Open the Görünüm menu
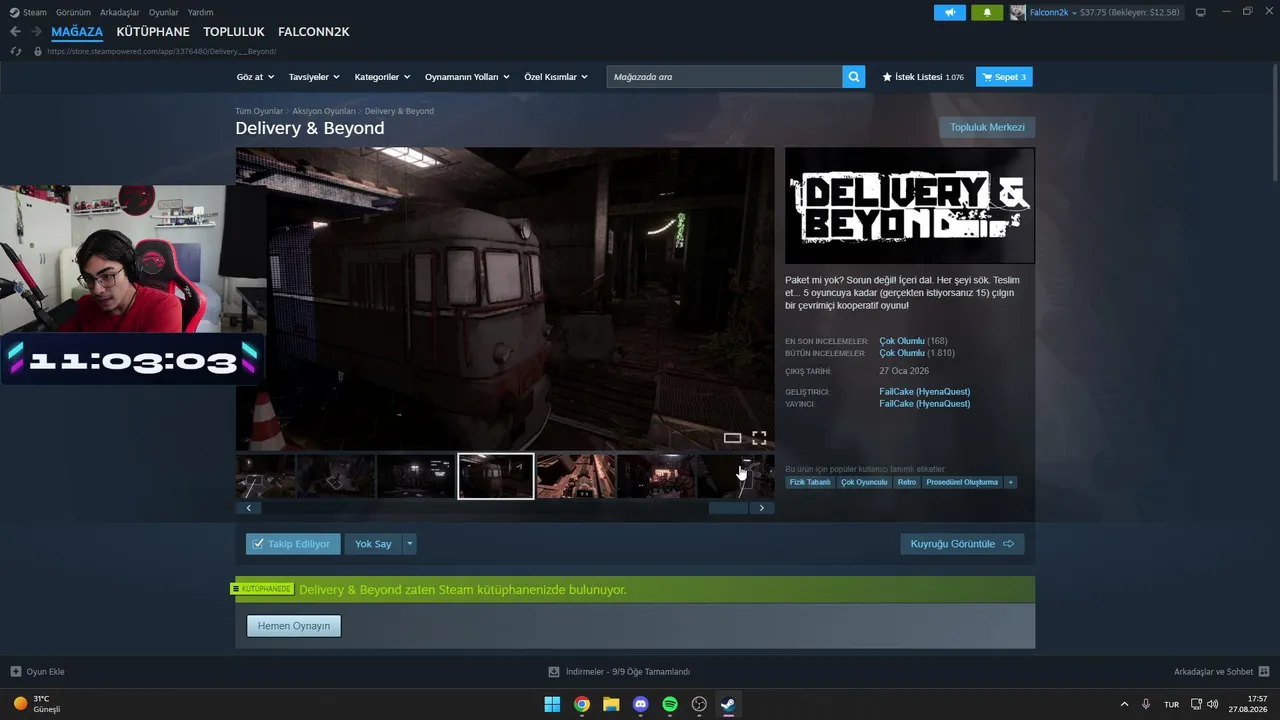The height and width of the screenshot is (720, 1280). (73, 12)
